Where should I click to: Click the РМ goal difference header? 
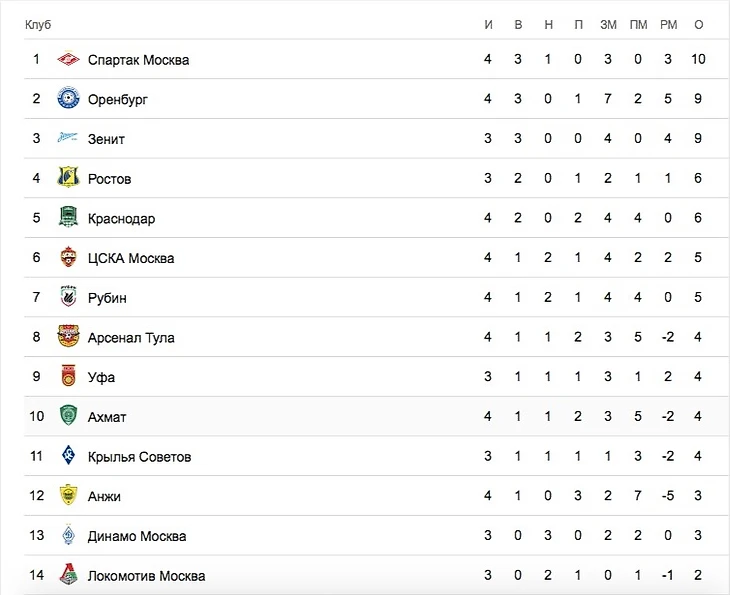pyautogui.click(x=668, y=25)
